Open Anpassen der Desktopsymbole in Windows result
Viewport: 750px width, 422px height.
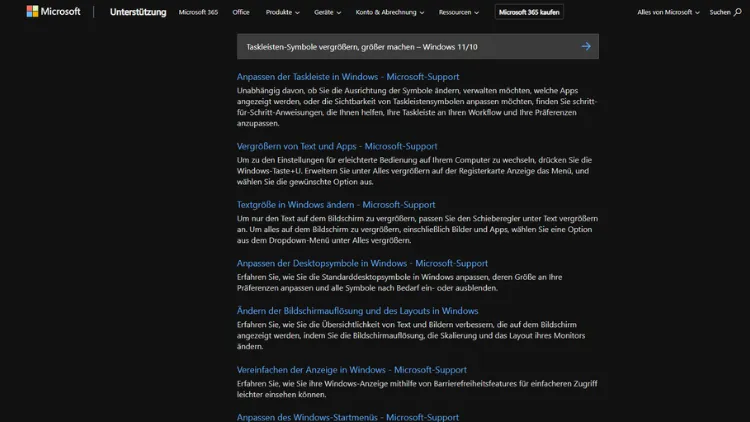[362, 263]
